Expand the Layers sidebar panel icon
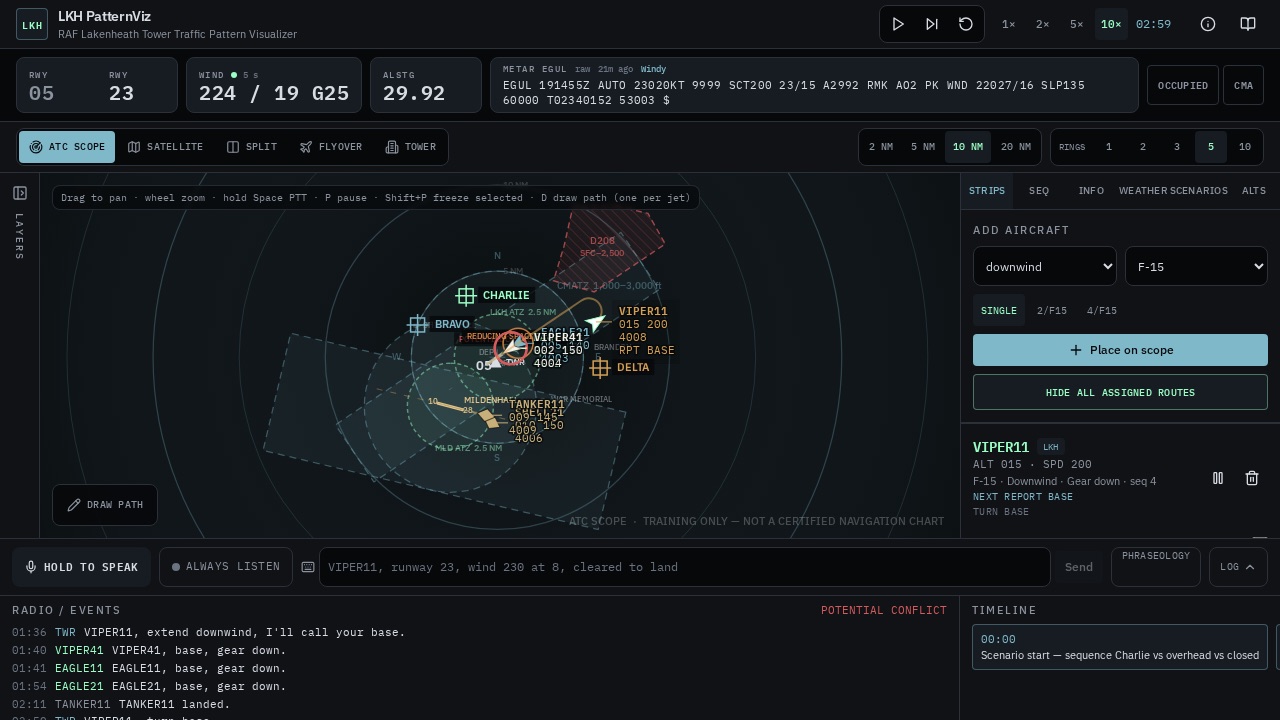This screenshot has width=1280, height=720. pos(20,193)
